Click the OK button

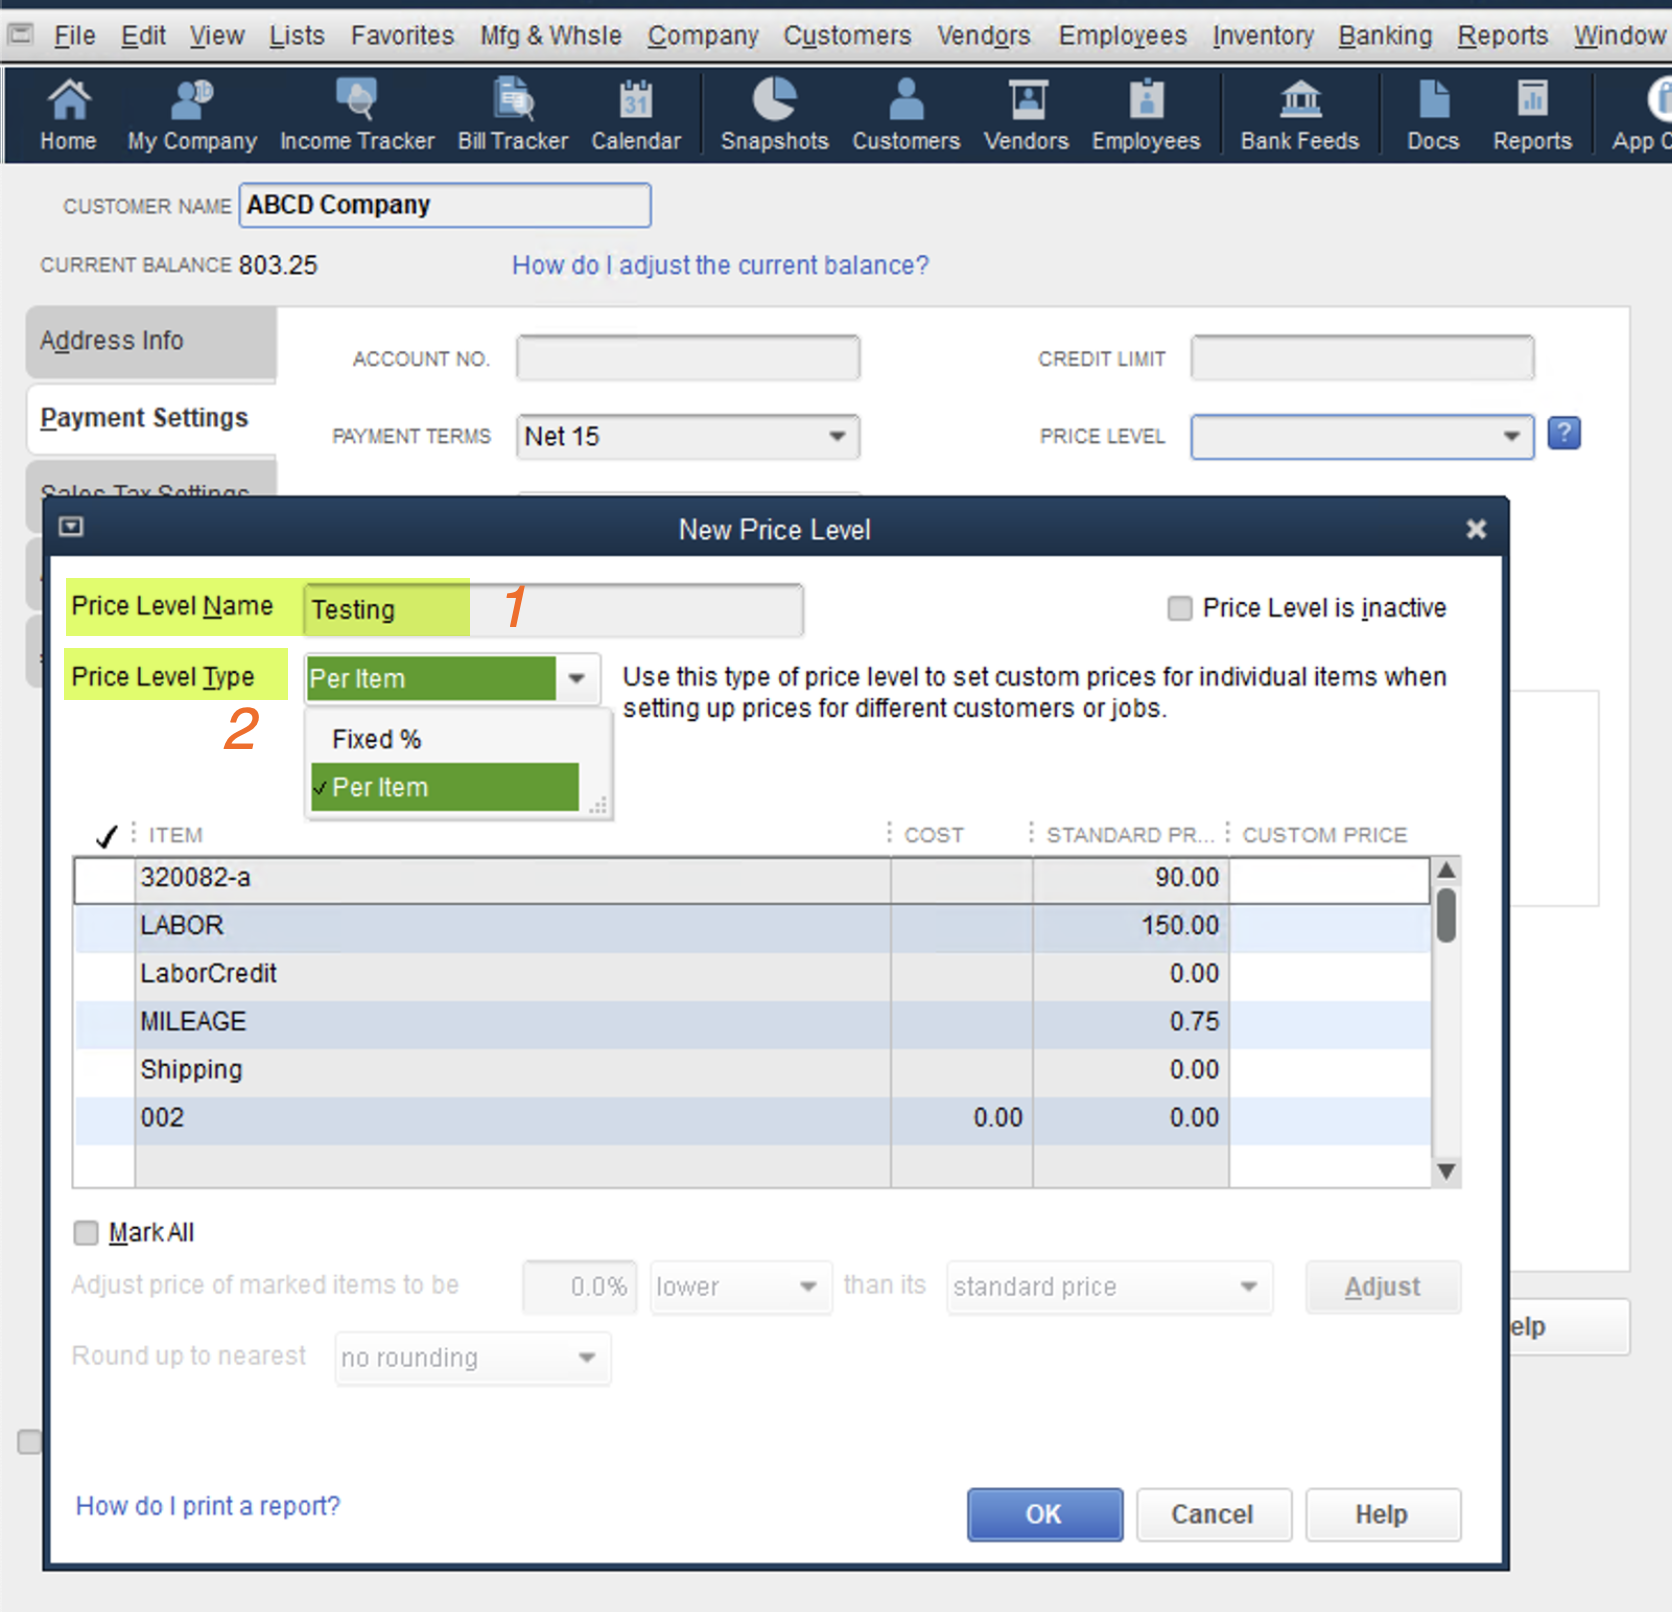[1044, 1514]
